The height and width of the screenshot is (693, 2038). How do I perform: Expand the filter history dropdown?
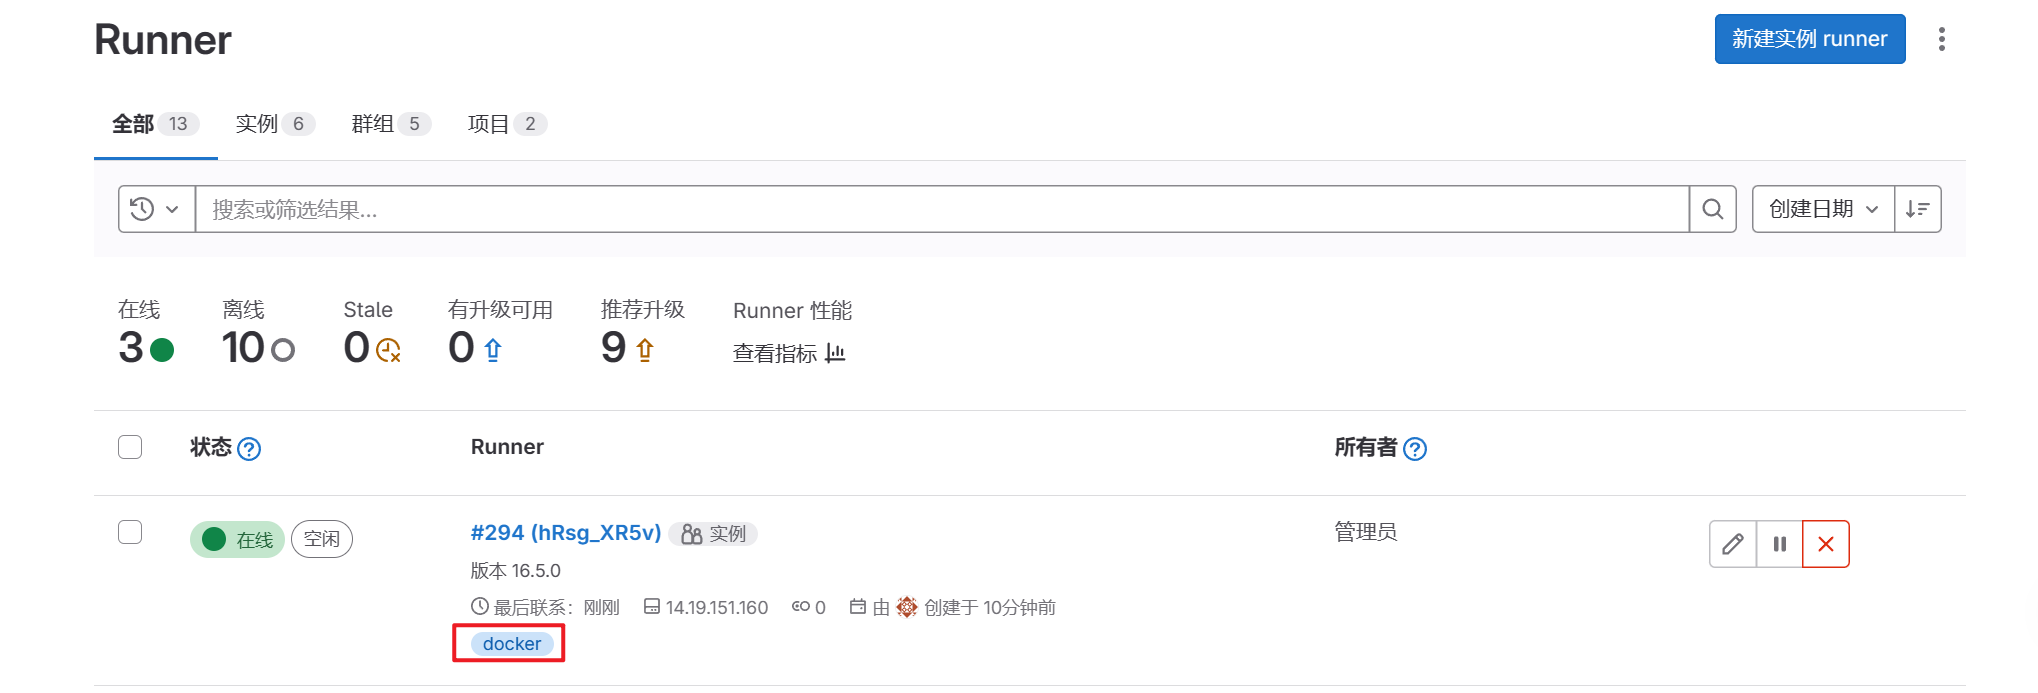(155, 209)
